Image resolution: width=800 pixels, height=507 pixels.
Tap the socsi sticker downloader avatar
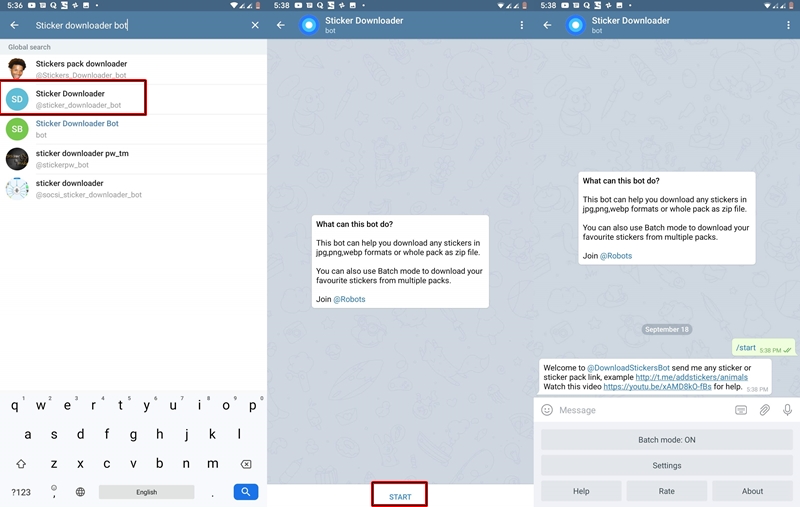[x=17, y=189]
